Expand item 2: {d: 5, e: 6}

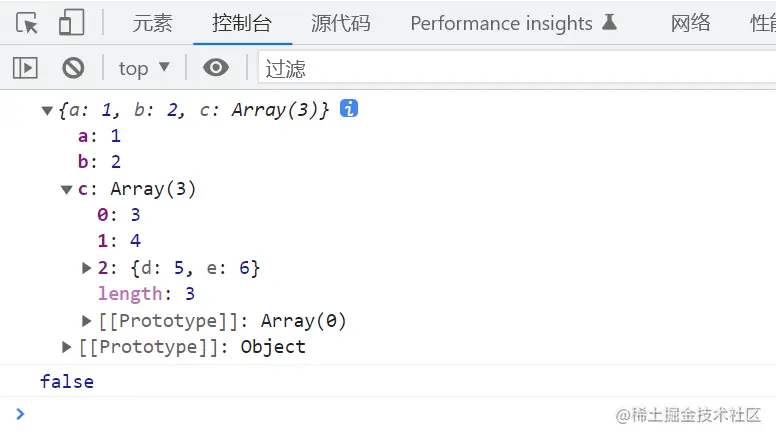(87, 268)
